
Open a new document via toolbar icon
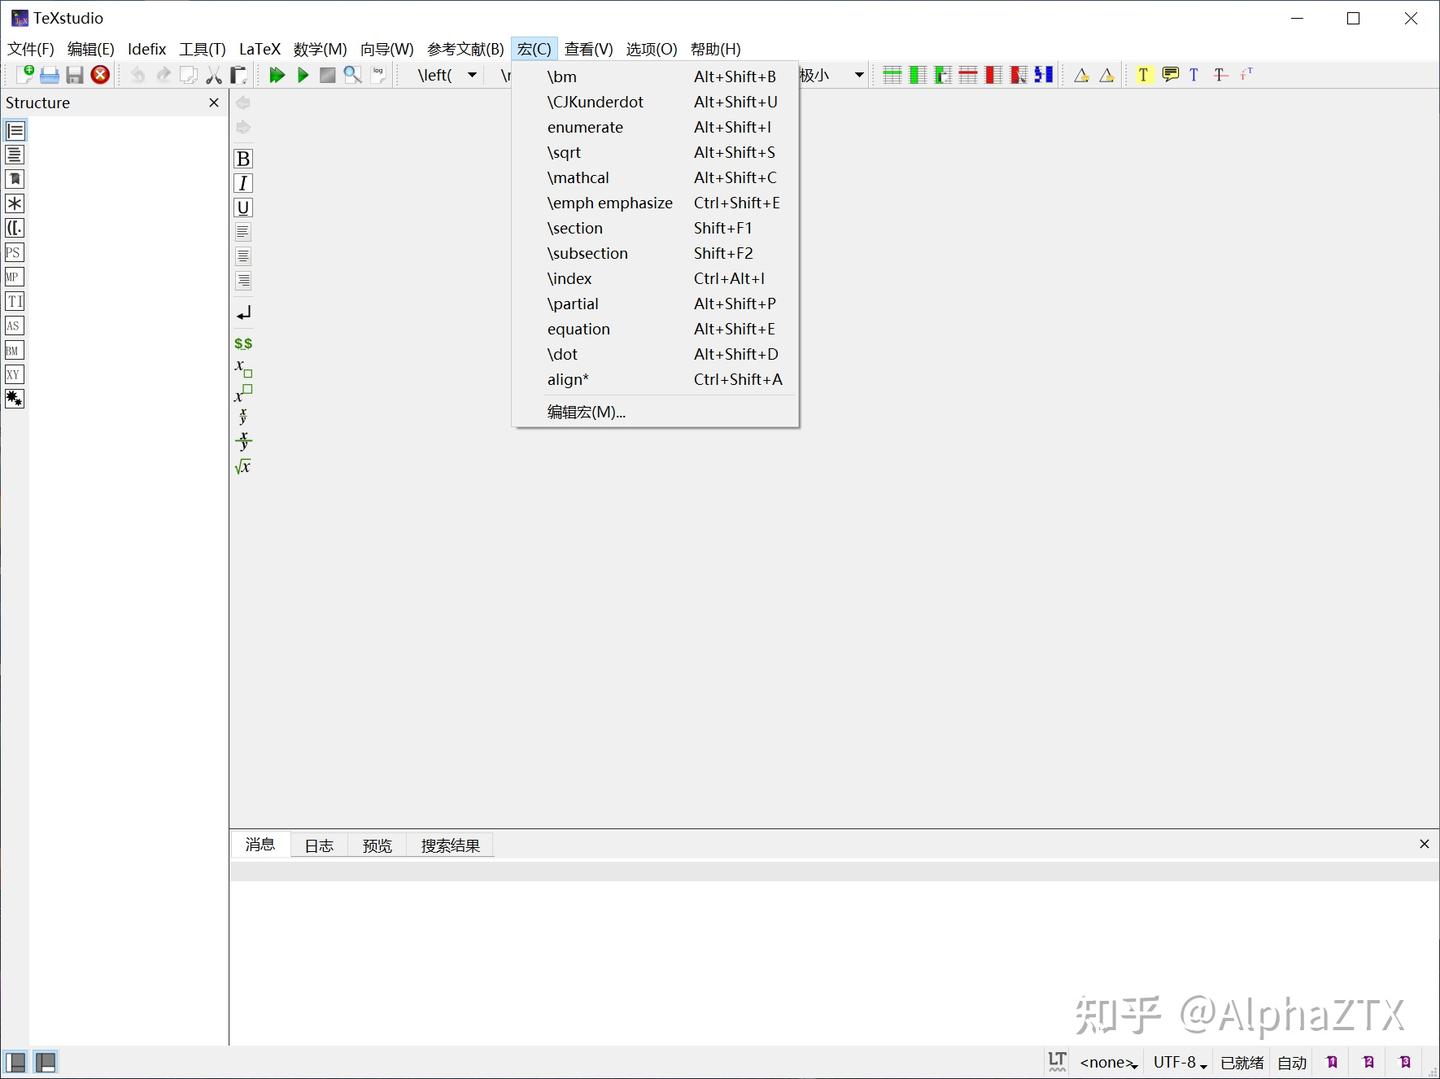pos(27,74)
